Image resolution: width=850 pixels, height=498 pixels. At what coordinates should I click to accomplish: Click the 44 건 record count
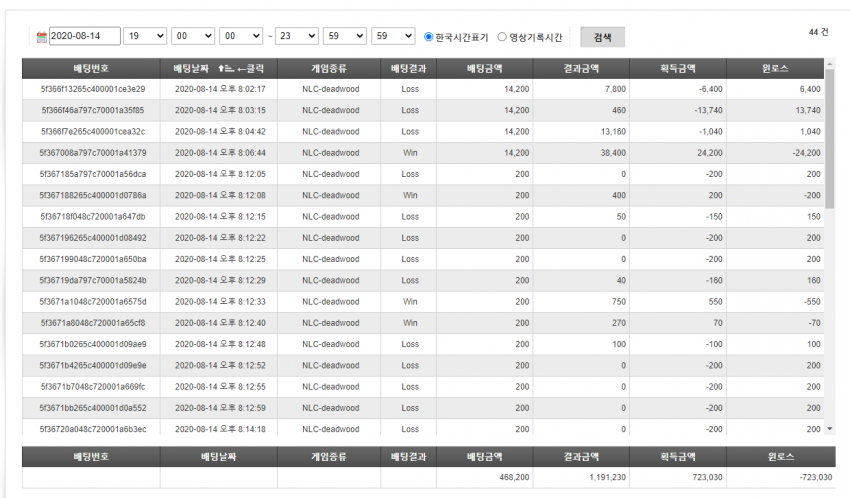click(x=819, y=33)
